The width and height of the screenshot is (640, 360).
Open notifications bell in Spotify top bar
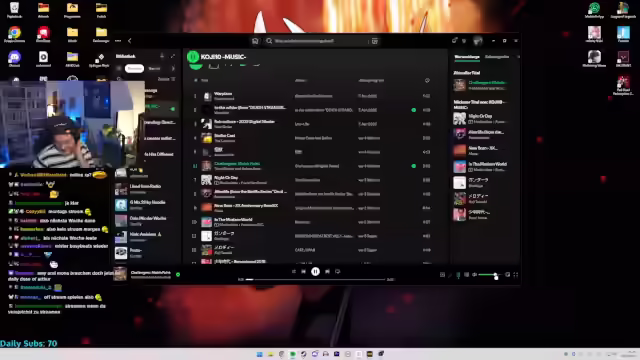tap(454, 40)
